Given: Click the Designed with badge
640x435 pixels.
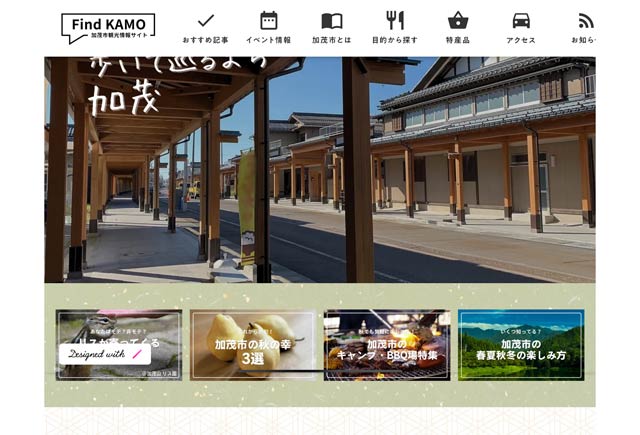Looking at the screenshot, I should pos(105,354).
